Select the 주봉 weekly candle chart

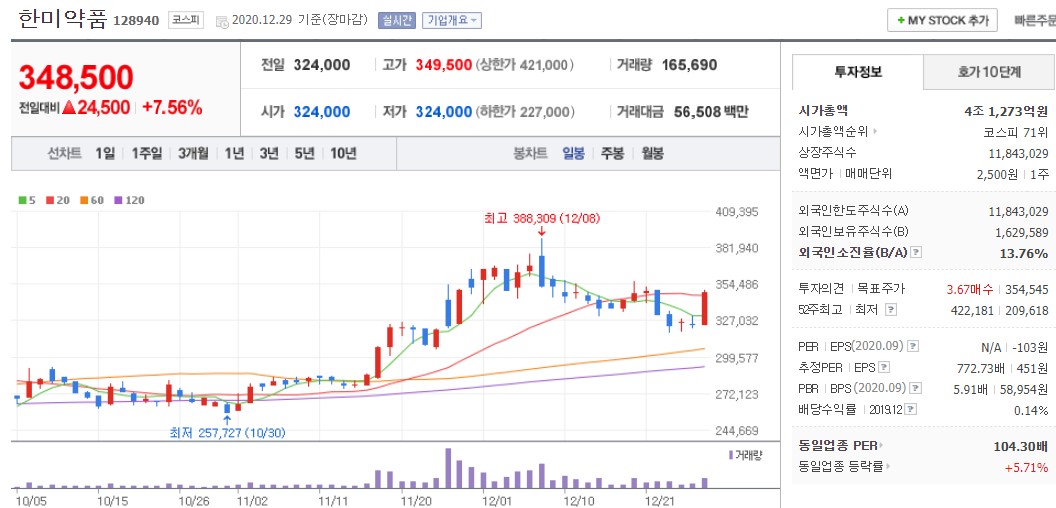tap(613, 154)
